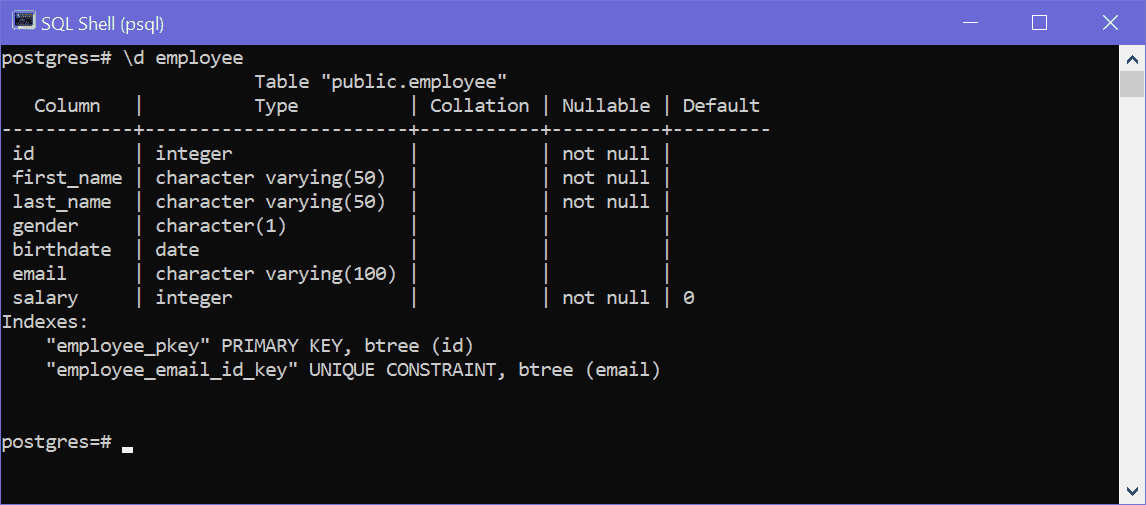Click the salary default value 0

point(688,297)
